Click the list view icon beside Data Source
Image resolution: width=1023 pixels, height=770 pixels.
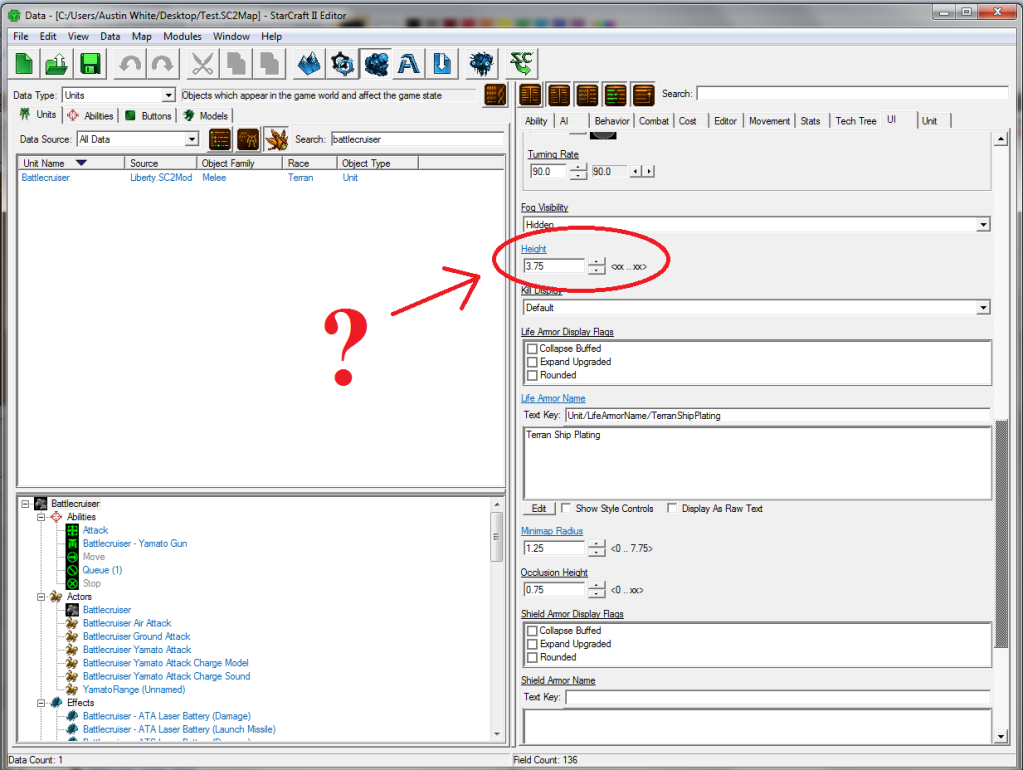(220, 139)
